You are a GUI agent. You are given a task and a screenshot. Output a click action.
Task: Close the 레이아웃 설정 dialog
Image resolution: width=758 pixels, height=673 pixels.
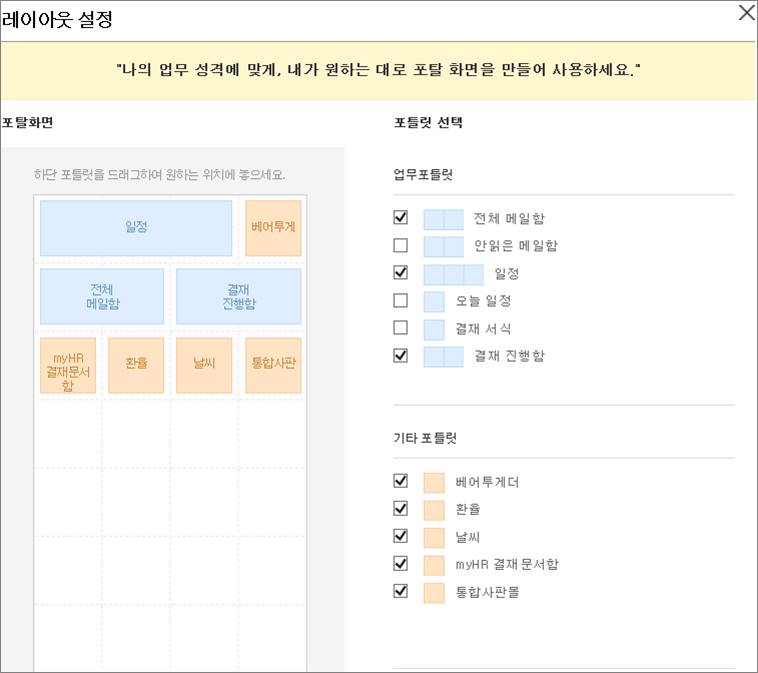pyautogui.click(x=746, y=13)
